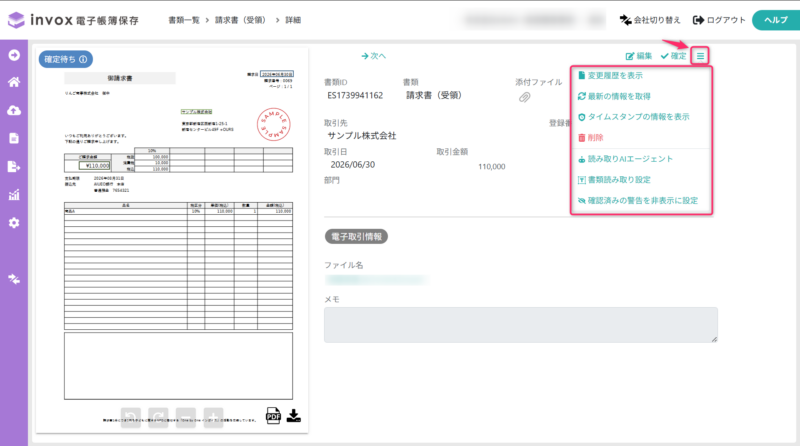Viewport: 800px width, 446px height.
Task: Open the PDF icon under preview
Action: (x=273, y=416)
